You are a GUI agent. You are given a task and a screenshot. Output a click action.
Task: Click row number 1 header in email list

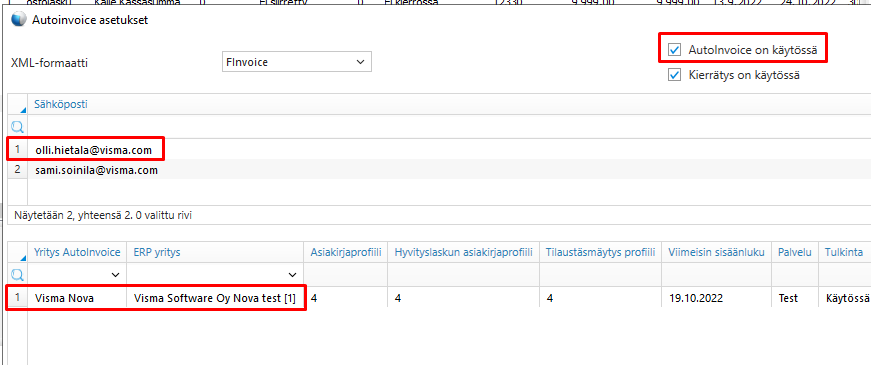(x=17, y=149)
